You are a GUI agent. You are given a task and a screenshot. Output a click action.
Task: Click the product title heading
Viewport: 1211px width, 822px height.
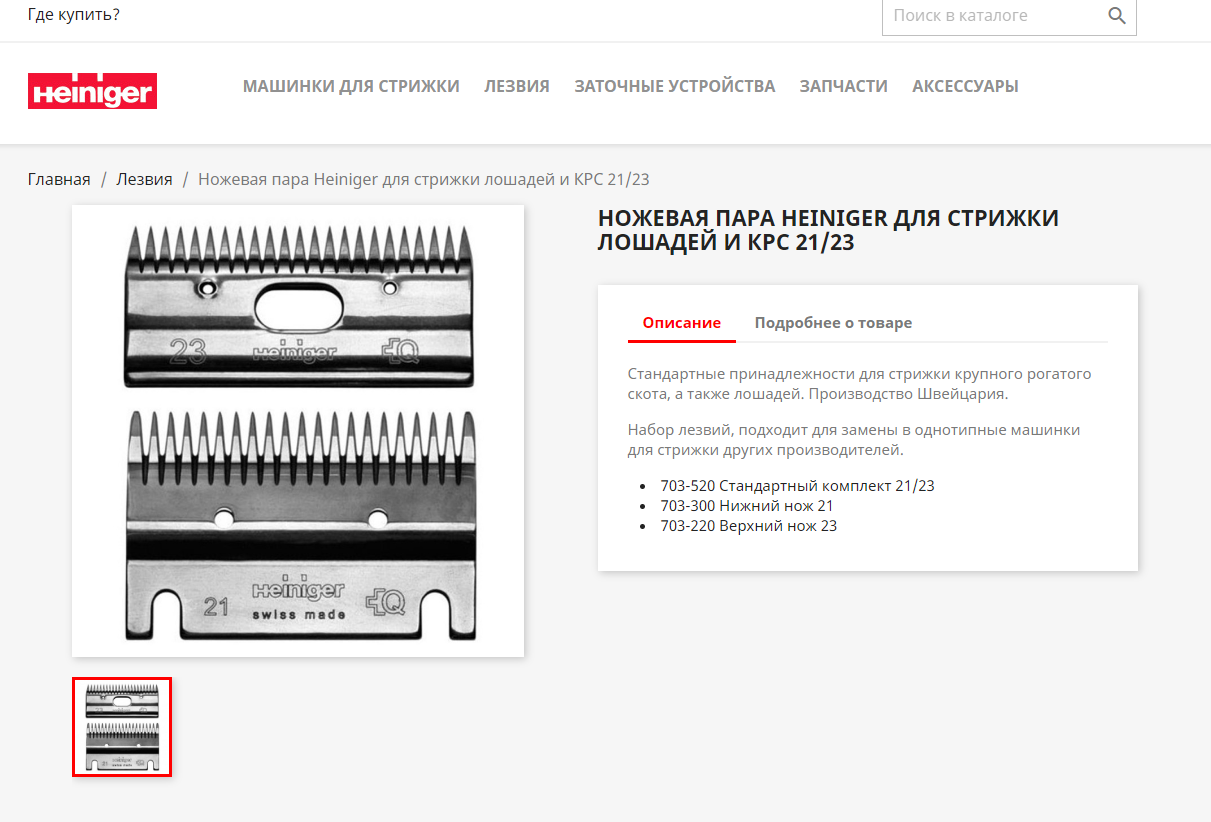(x=827, y=230)
